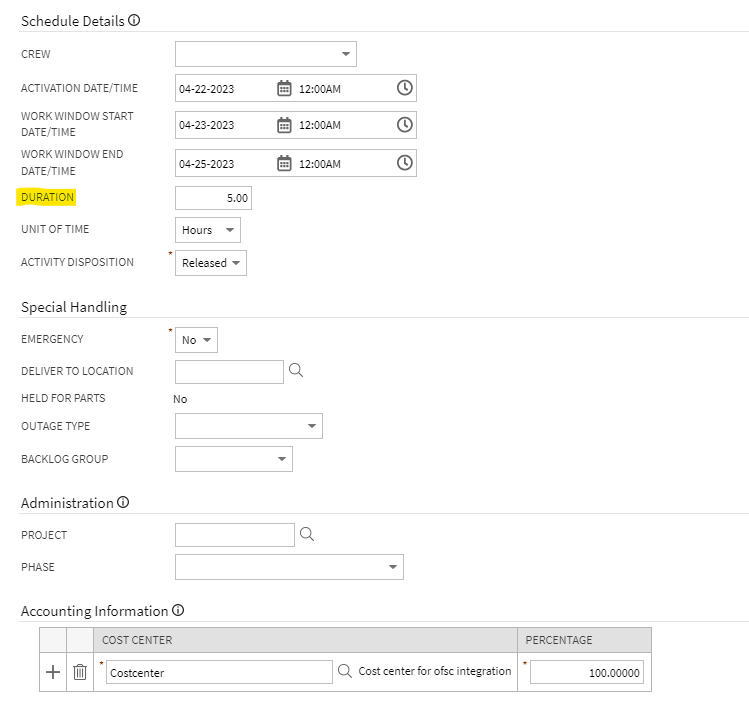Viewport: 749px width, 701px height.
Task: Open the Phase dropdown
Action: [x=289, y=567]
